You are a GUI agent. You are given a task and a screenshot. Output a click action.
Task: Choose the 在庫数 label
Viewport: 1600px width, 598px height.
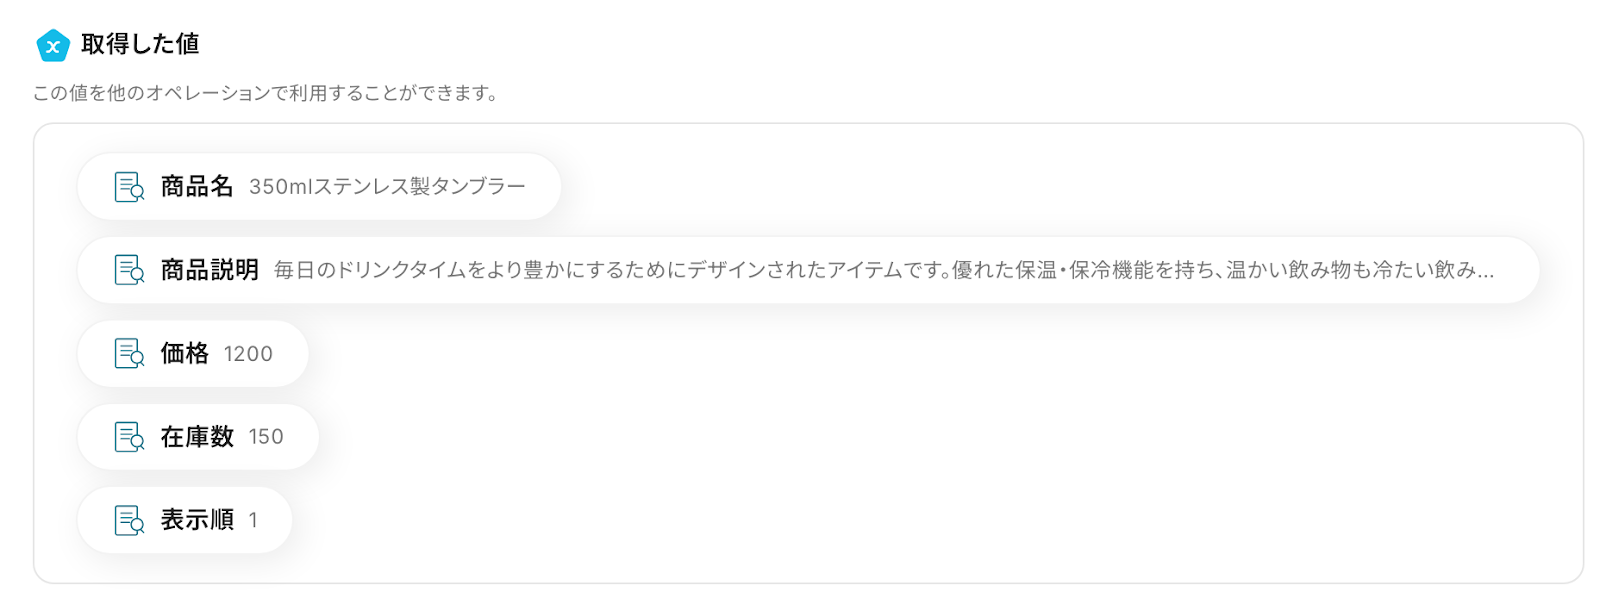[197, 437]
